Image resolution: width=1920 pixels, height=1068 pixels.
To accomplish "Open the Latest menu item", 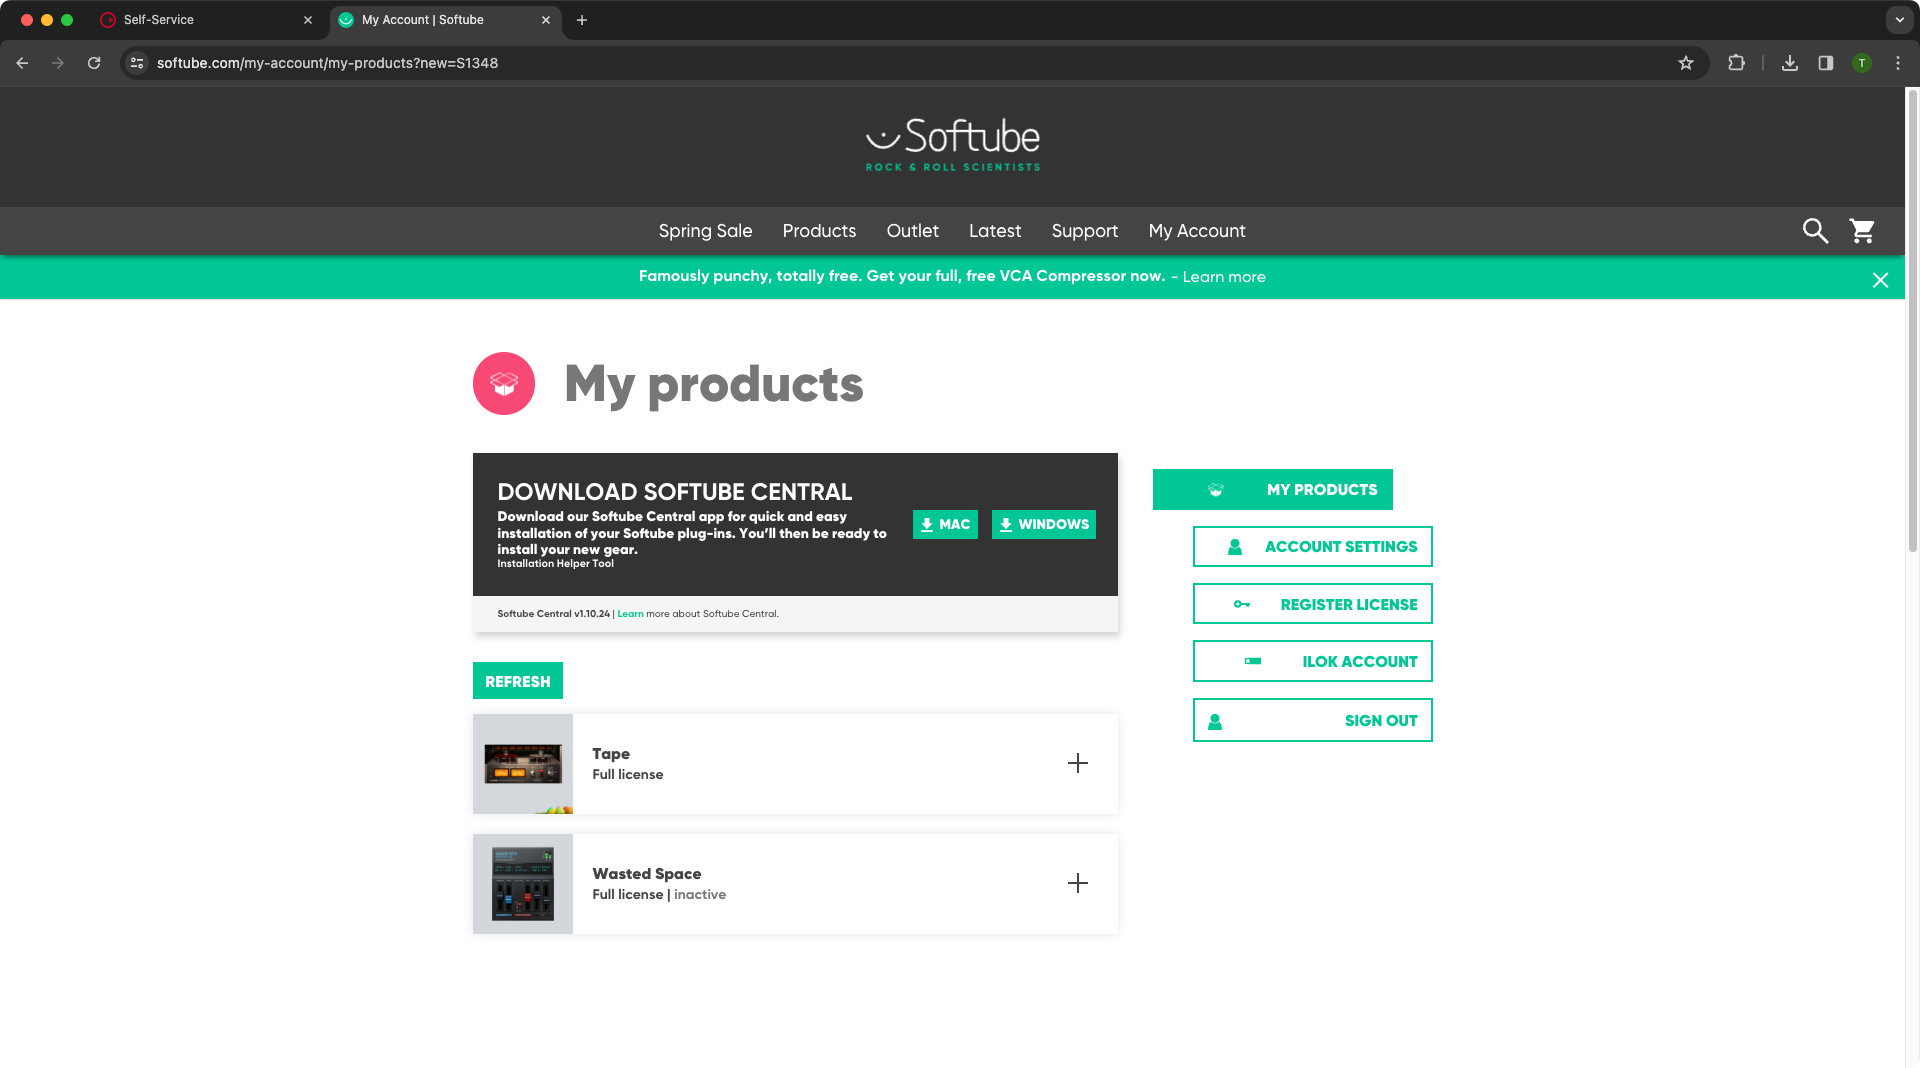I will (x=995, y=231).
